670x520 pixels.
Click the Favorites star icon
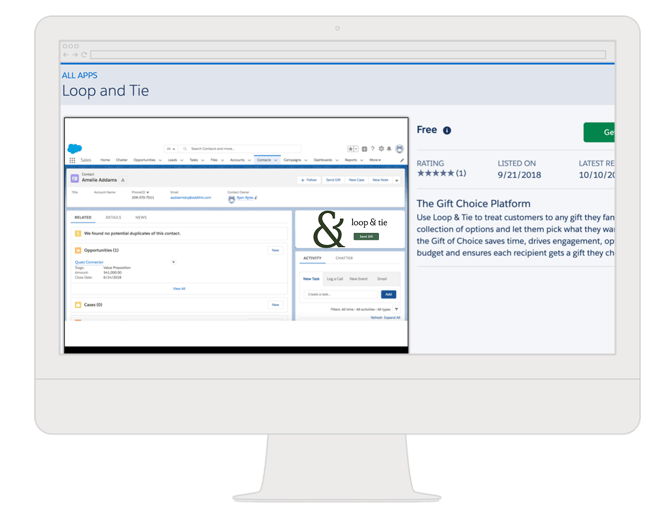[x=350, y=149]
